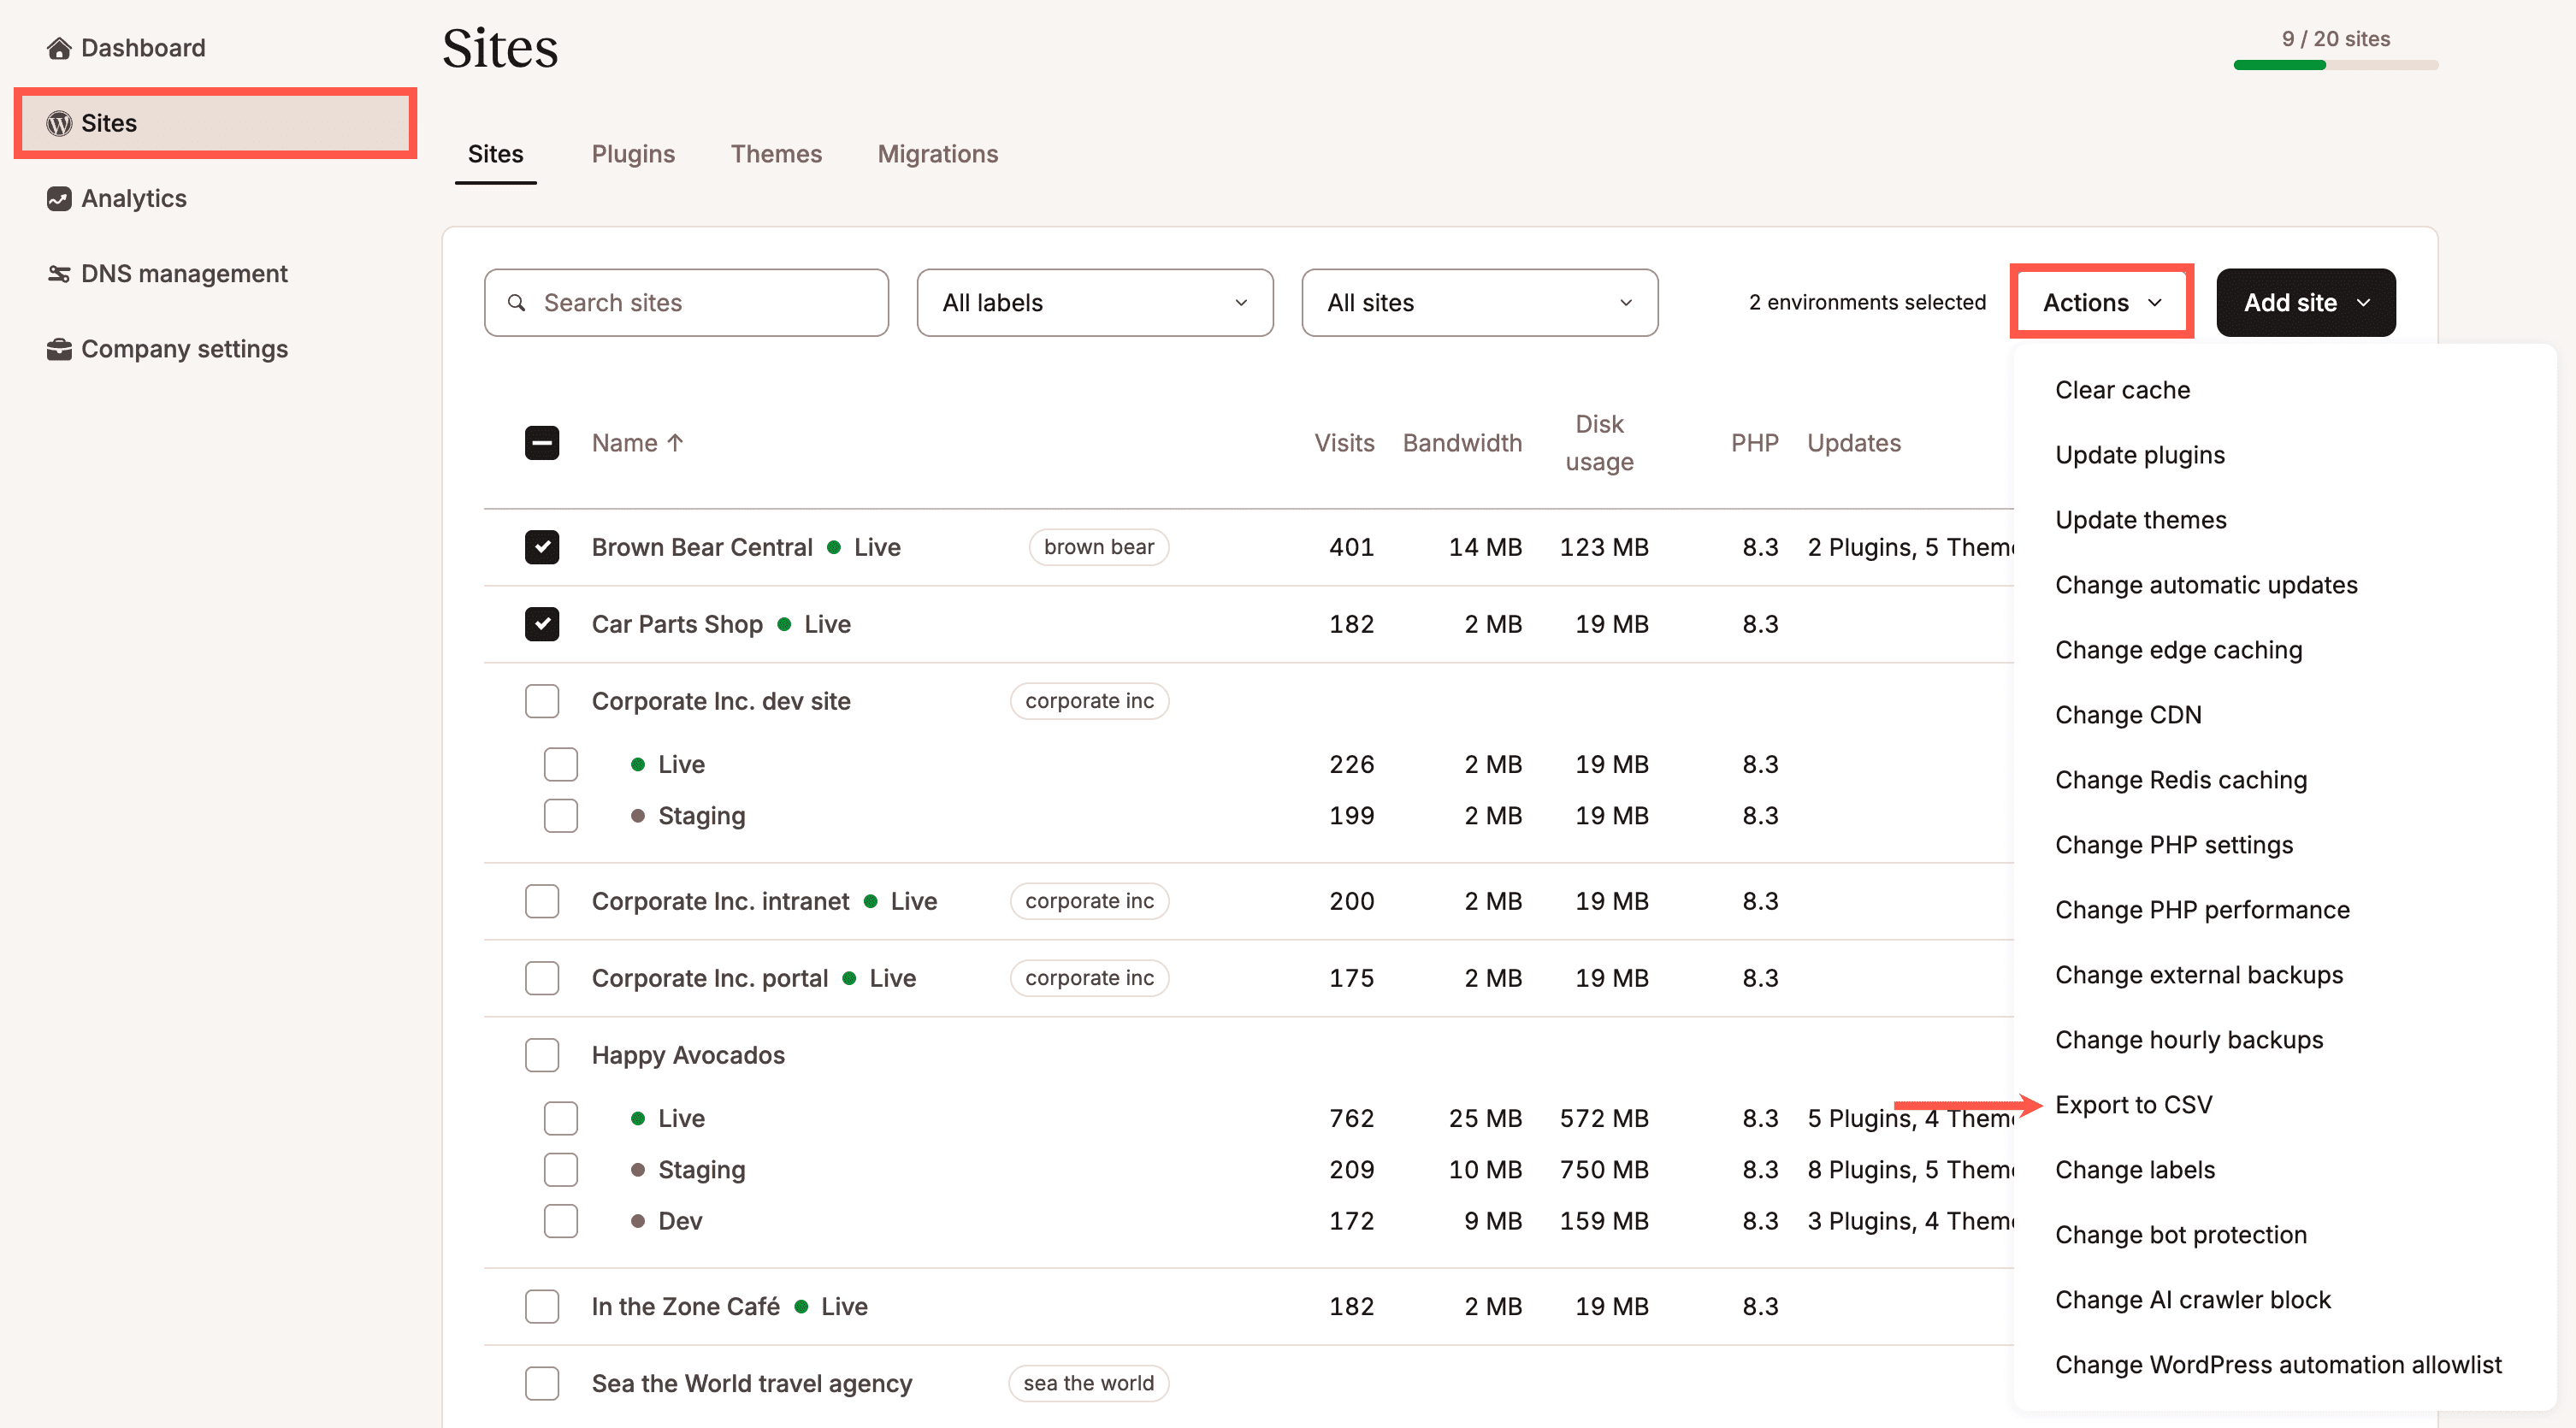Viewport: 2576px width, 1428px height.
Task: Choose Clear cache from Actions menu
Action: [2122, 390]
